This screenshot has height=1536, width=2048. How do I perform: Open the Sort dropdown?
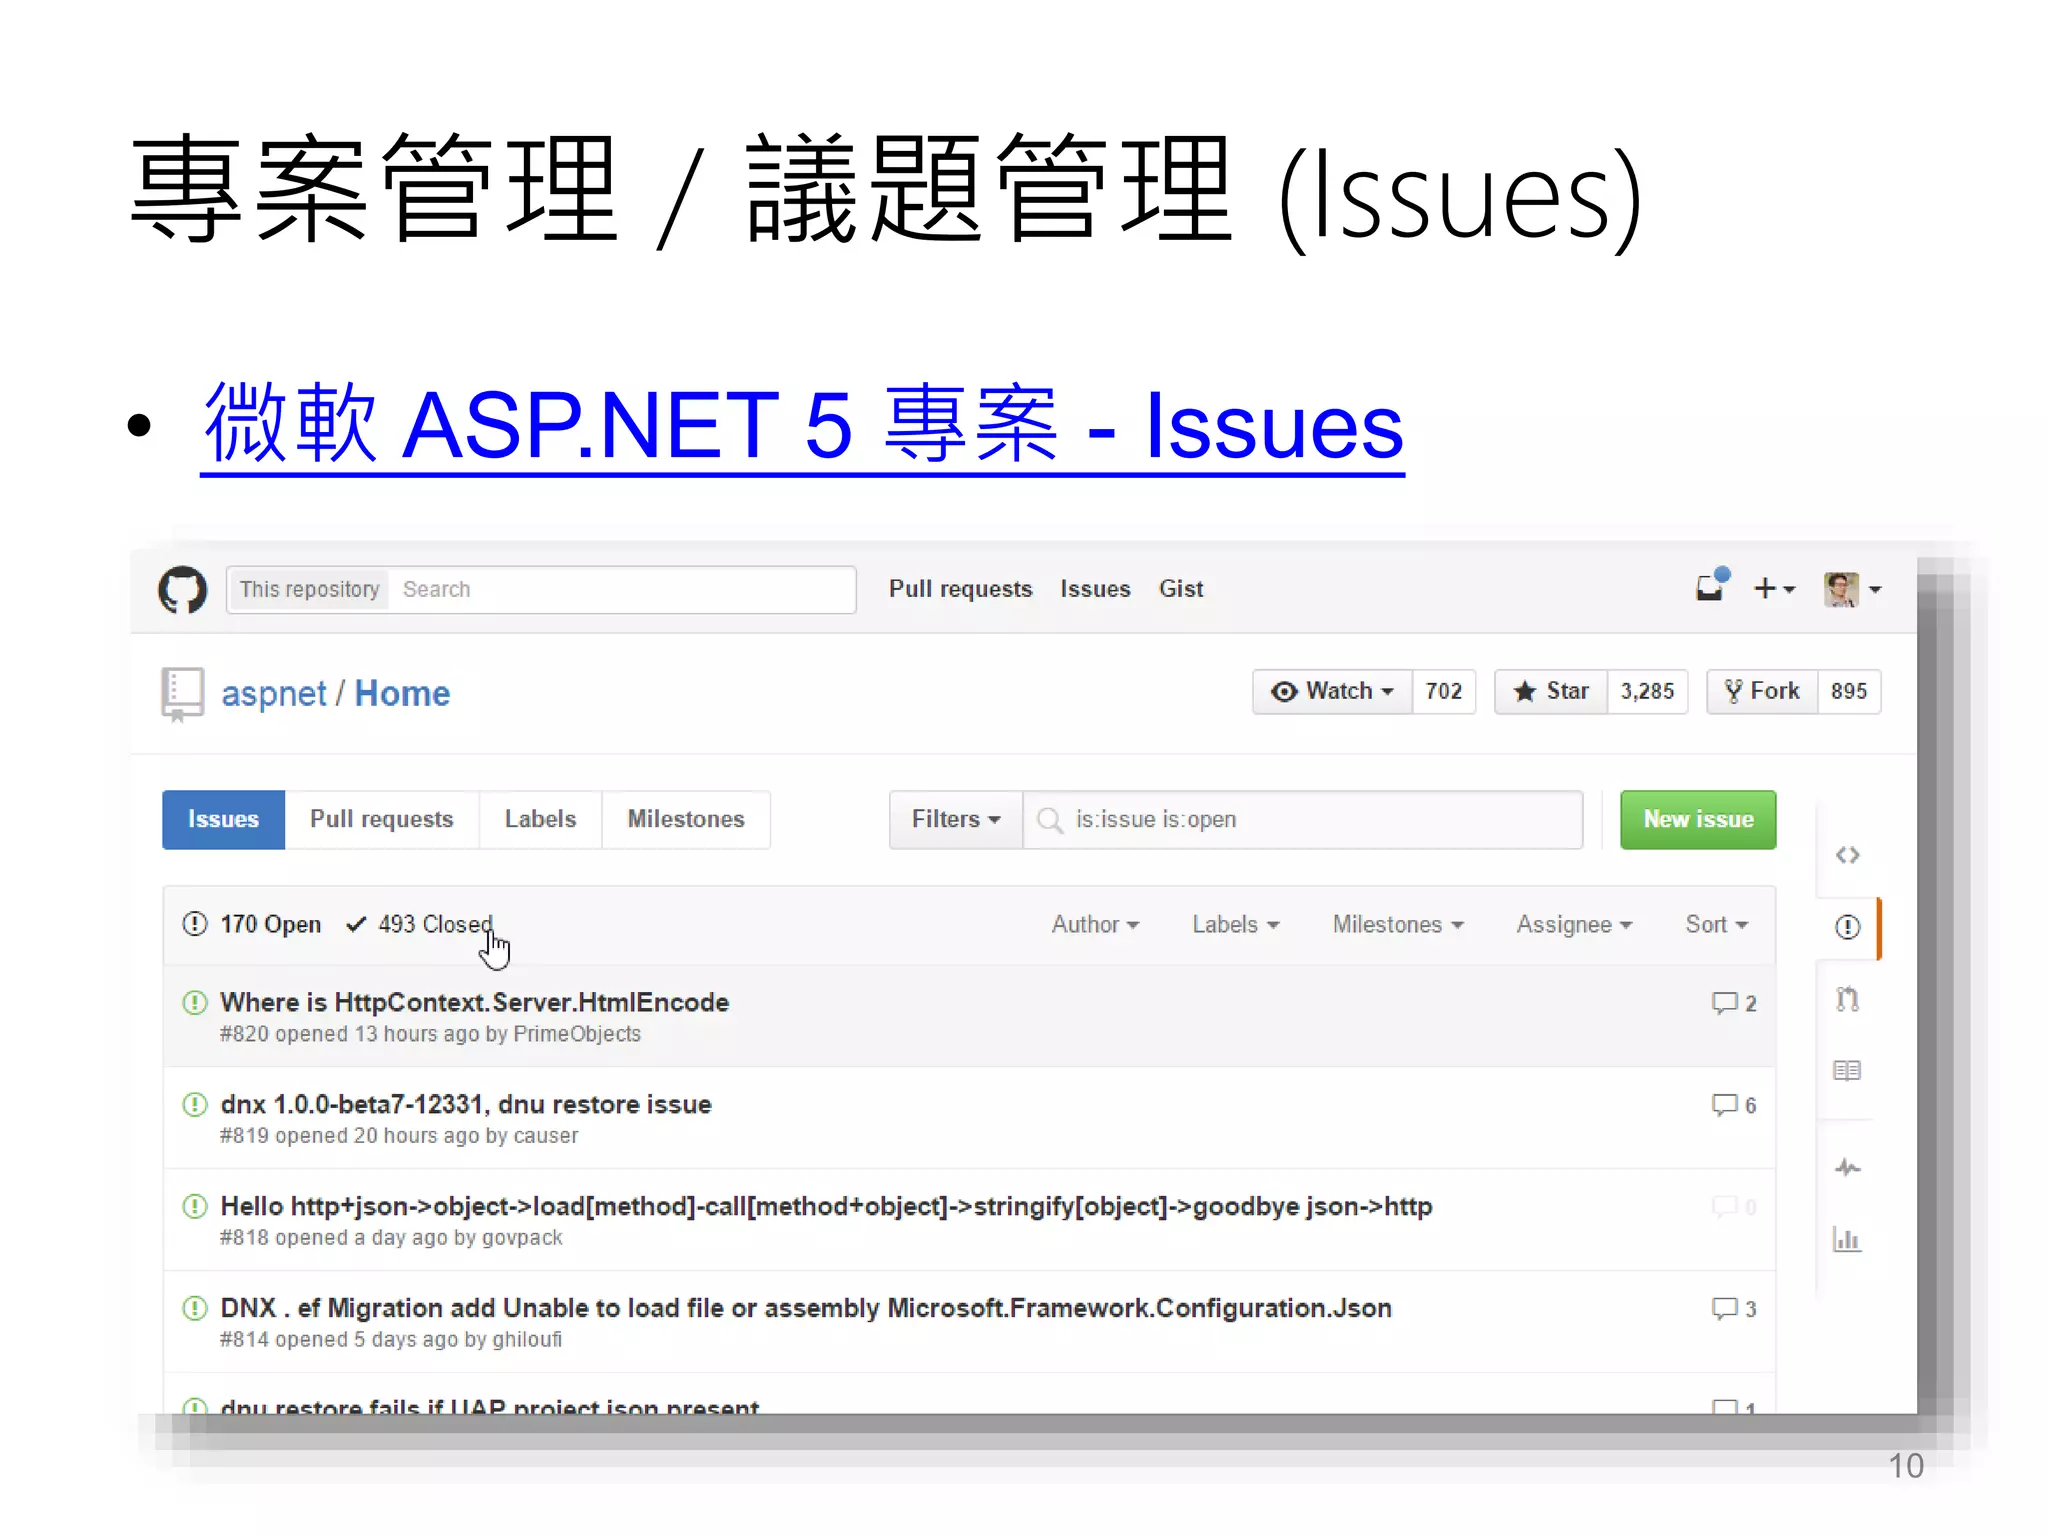point(1716,925)
